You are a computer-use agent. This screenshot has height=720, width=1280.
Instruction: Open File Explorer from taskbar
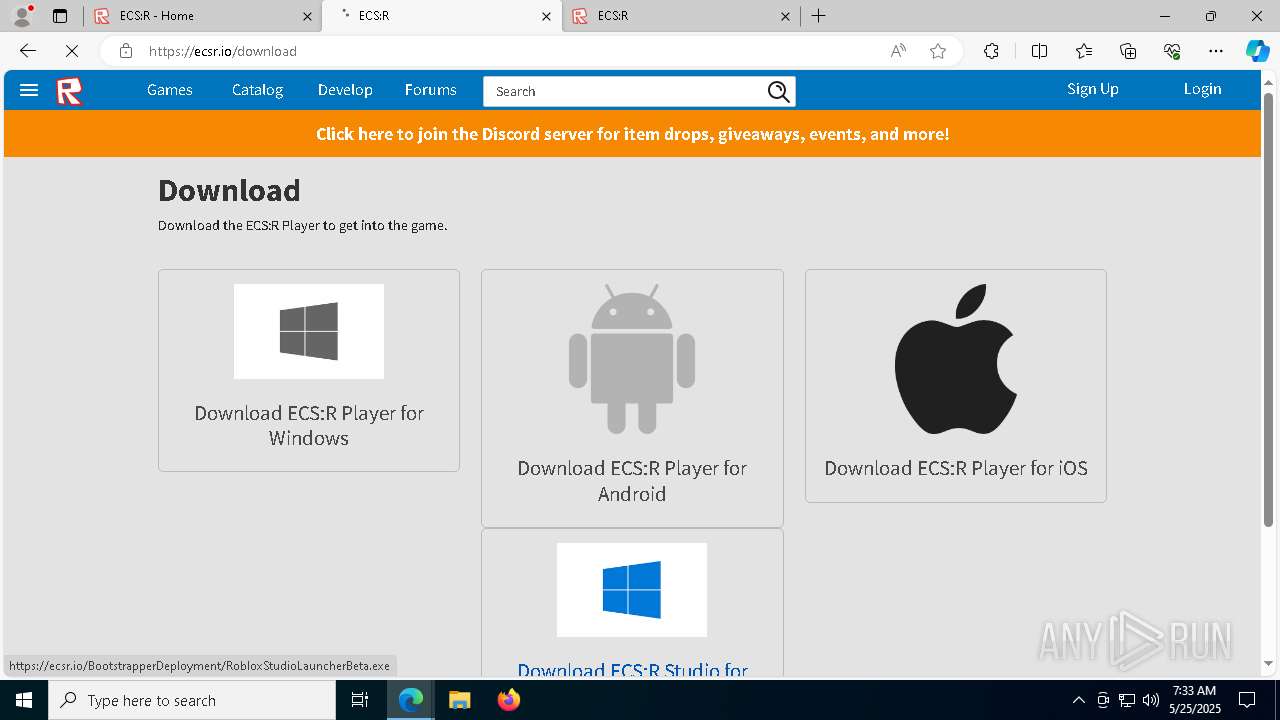coord(459,700)
